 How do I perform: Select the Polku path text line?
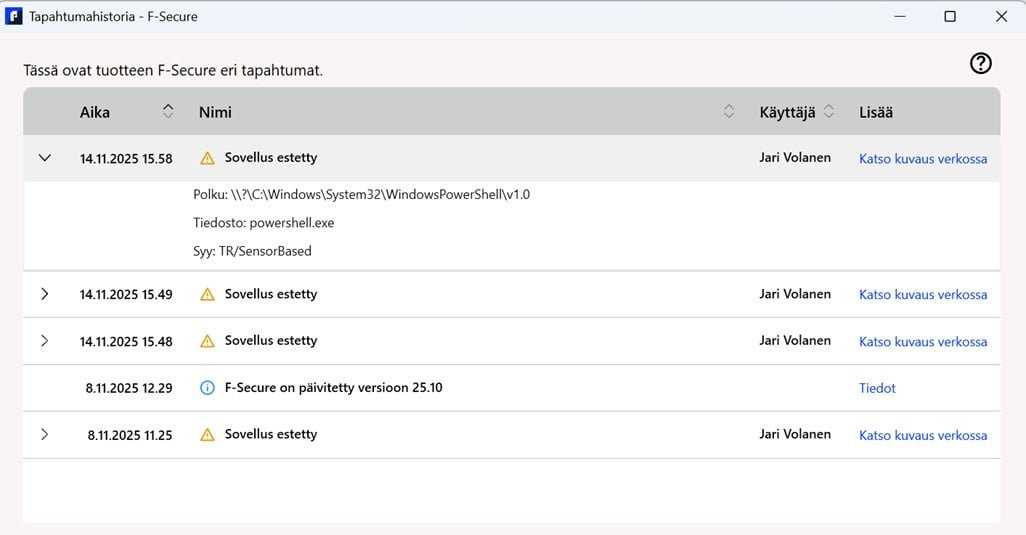(361, 194)
